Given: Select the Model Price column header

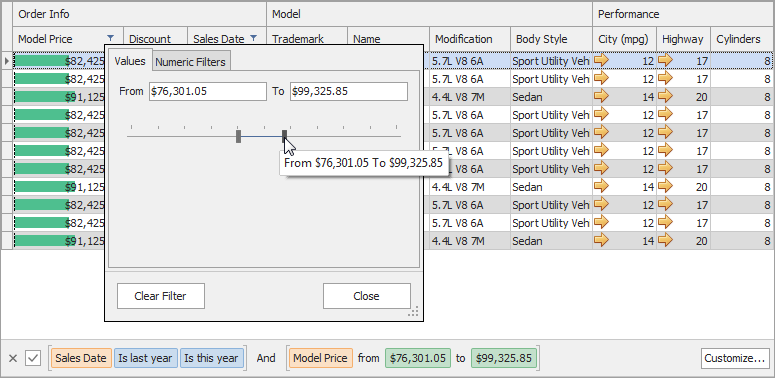Looking at the screenshot, I should click(68, 39).
